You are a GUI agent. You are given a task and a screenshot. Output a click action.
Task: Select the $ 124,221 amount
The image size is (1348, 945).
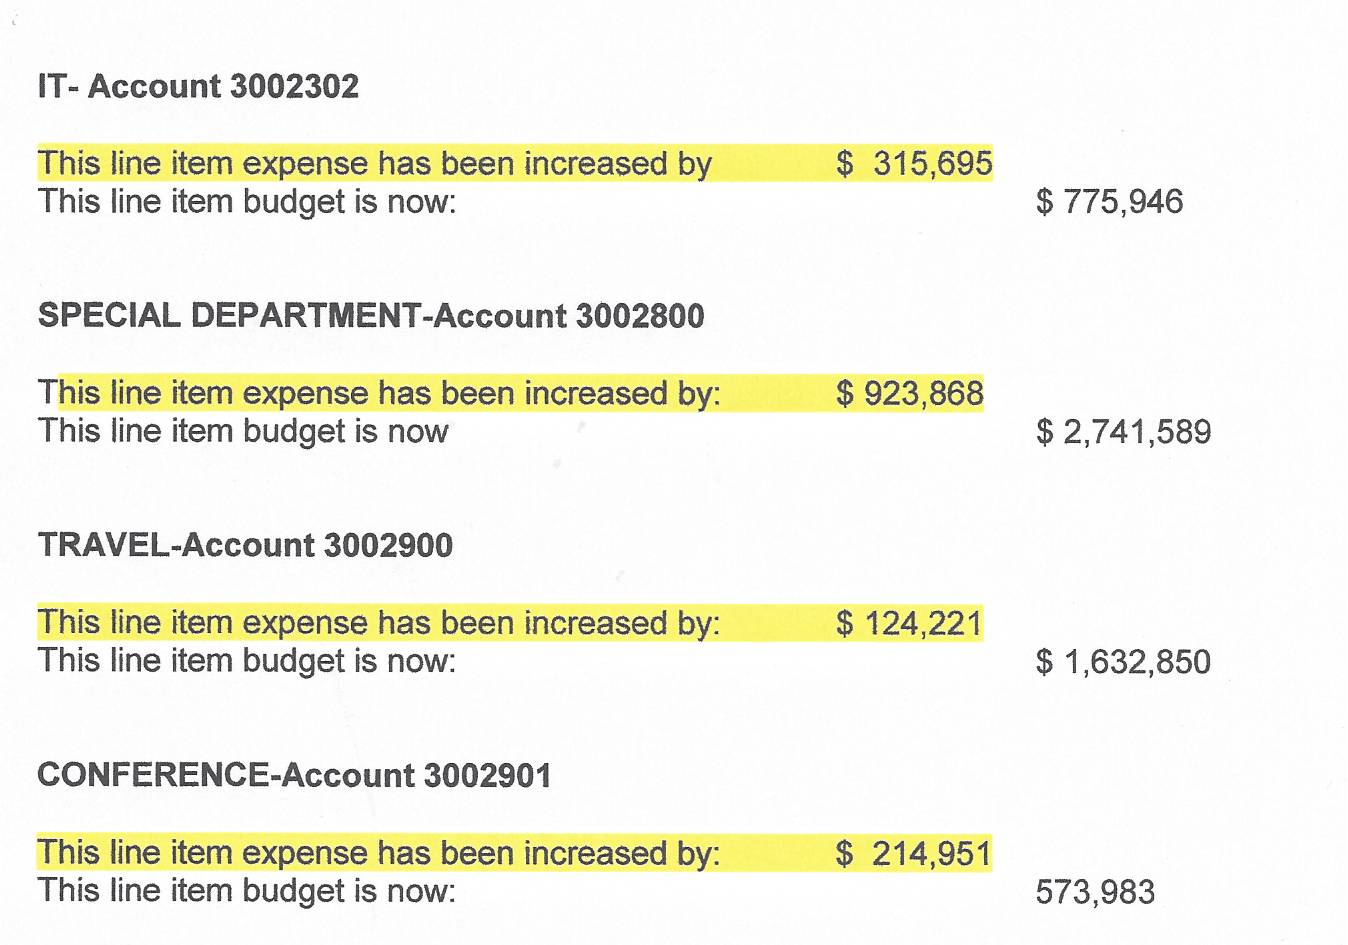(x=909, y=623)
